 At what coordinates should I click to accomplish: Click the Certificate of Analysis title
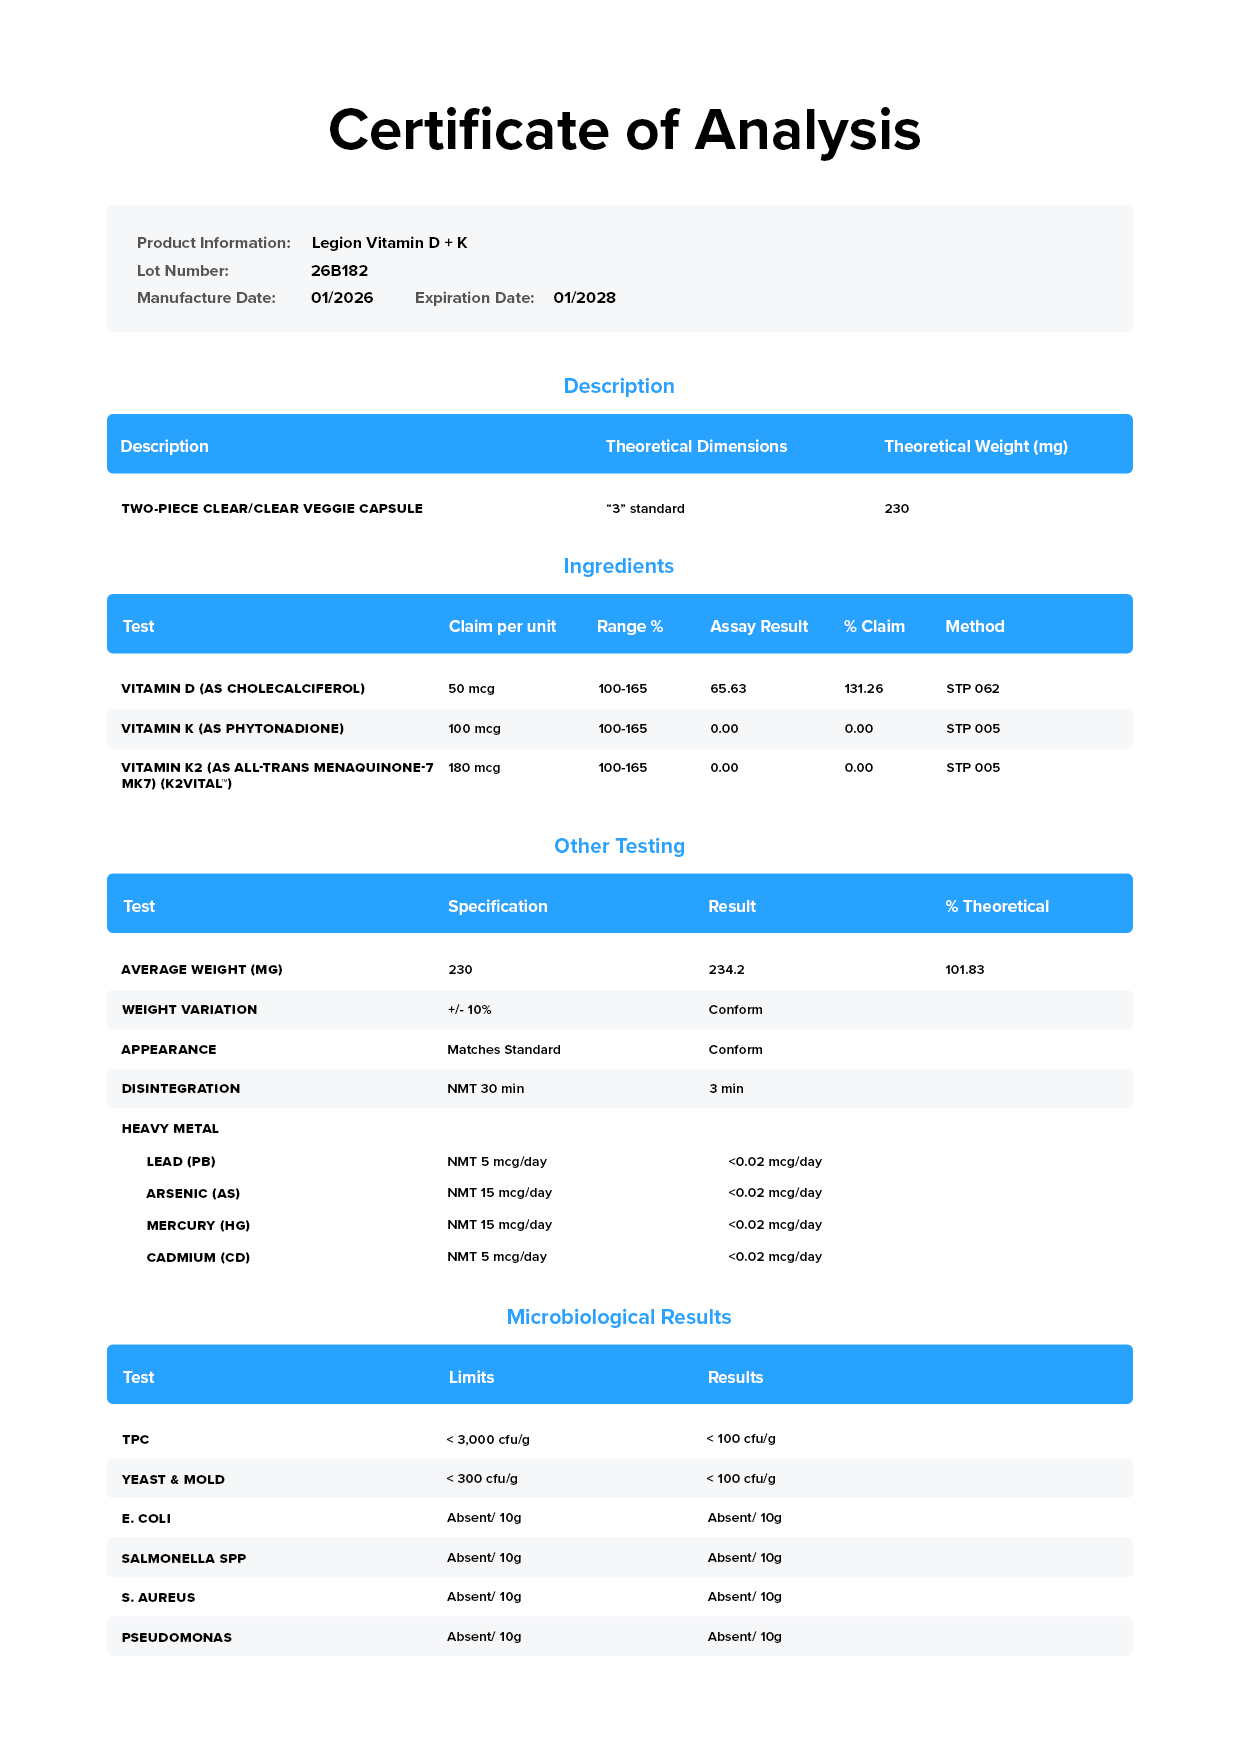(624, 130)
